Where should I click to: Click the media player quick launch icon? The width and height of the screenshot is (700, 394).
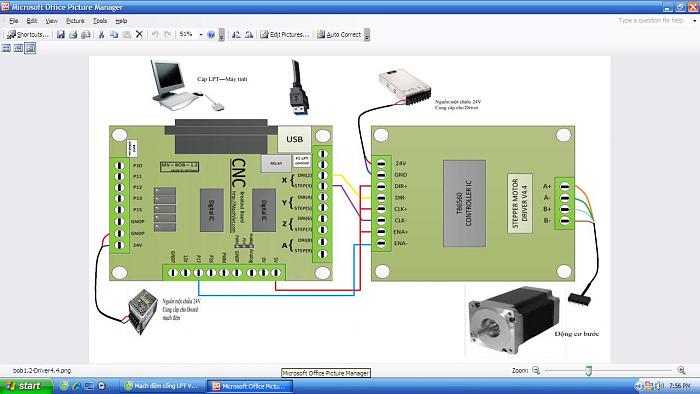click(101, 386)
